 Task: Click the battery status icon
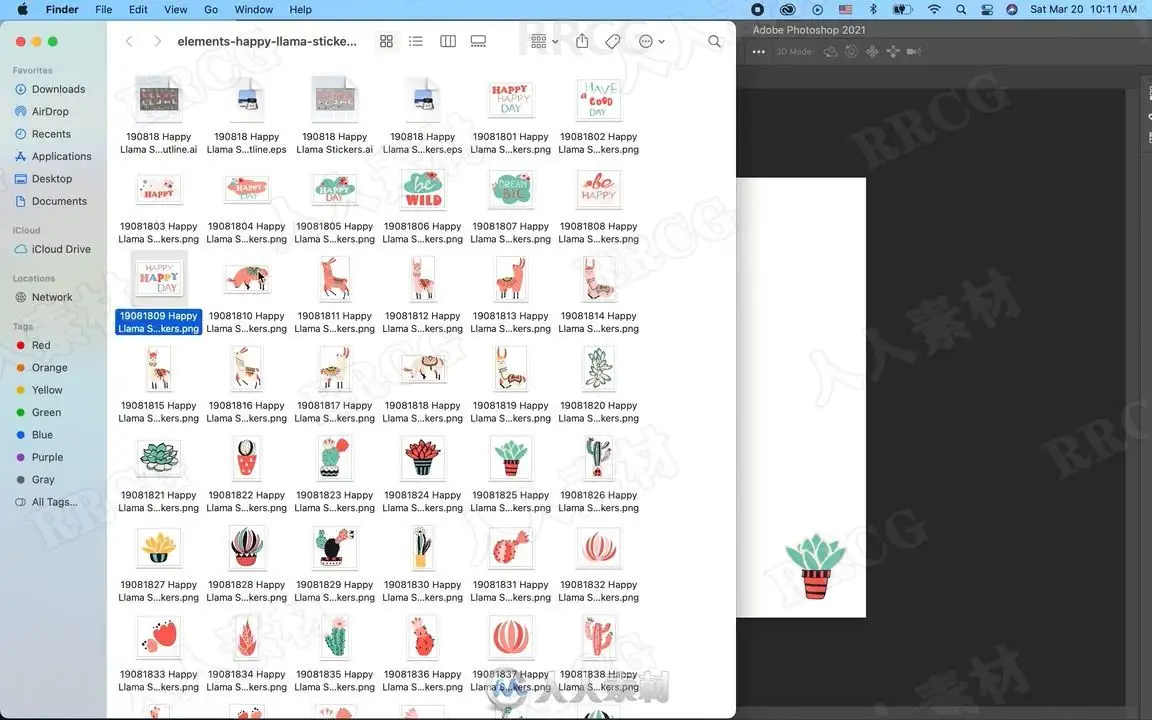coord(902,10)
